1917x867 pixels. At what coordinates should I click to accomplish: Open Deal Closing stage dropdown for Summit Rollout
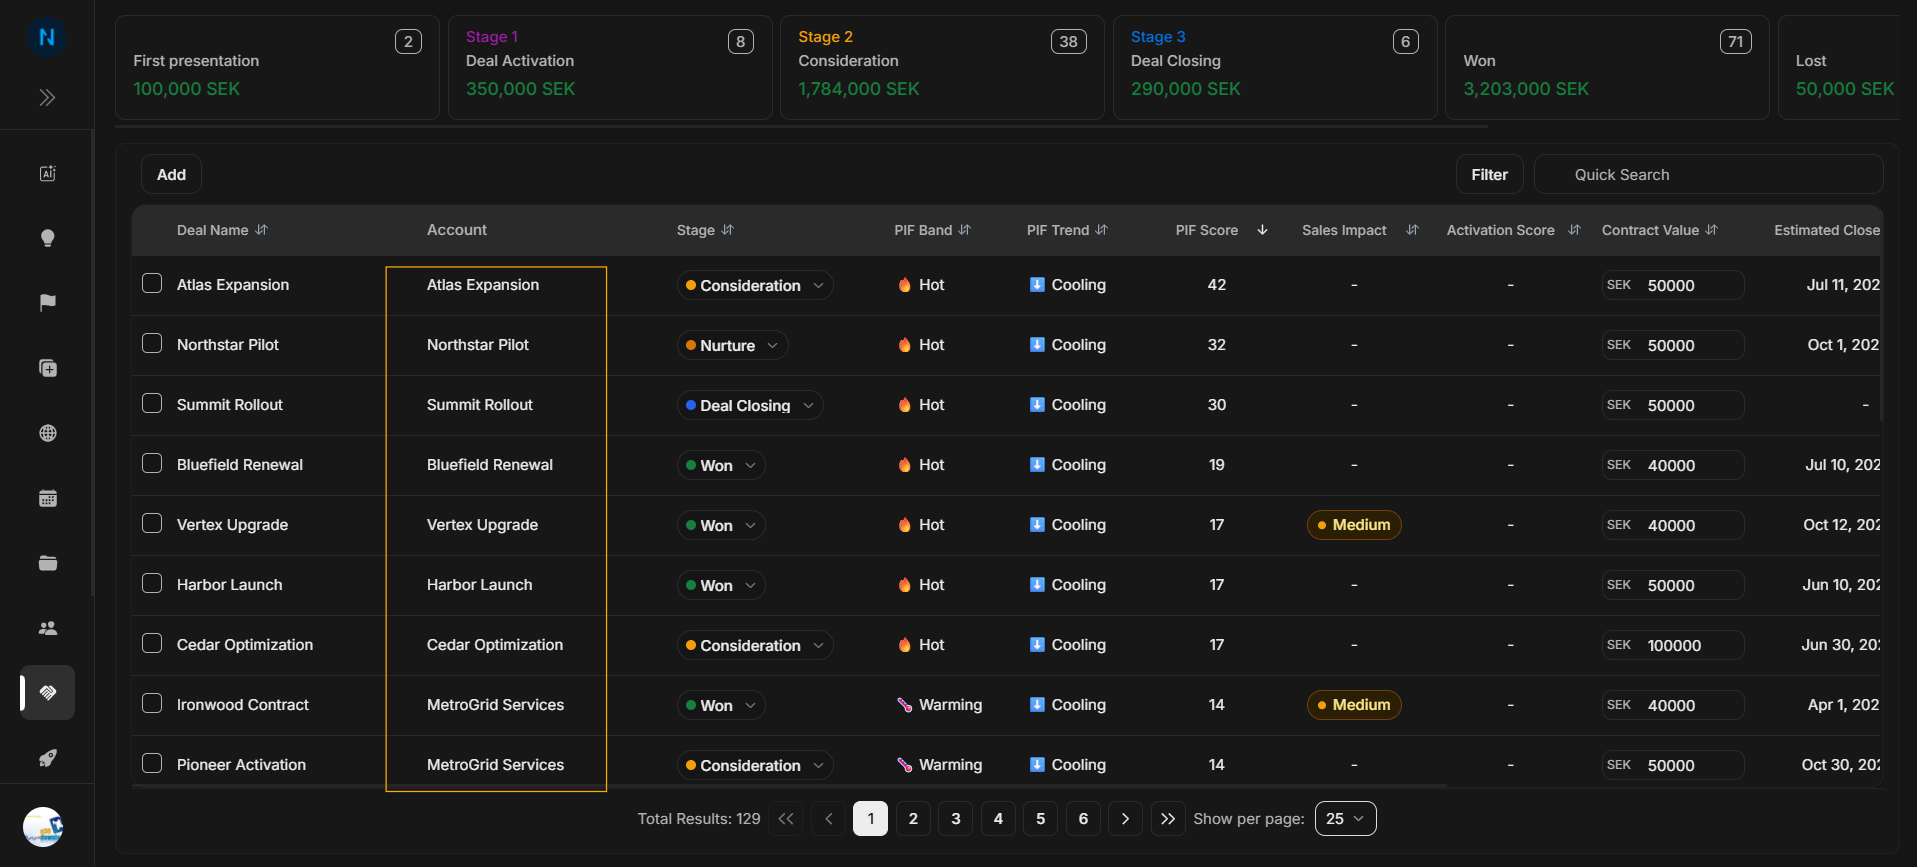[749, 405]
